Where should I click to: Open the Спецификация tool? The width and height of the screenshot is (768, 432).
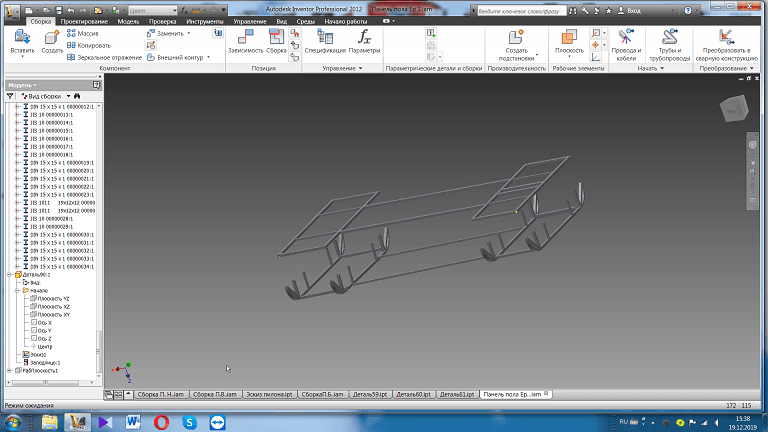(324, 38)
